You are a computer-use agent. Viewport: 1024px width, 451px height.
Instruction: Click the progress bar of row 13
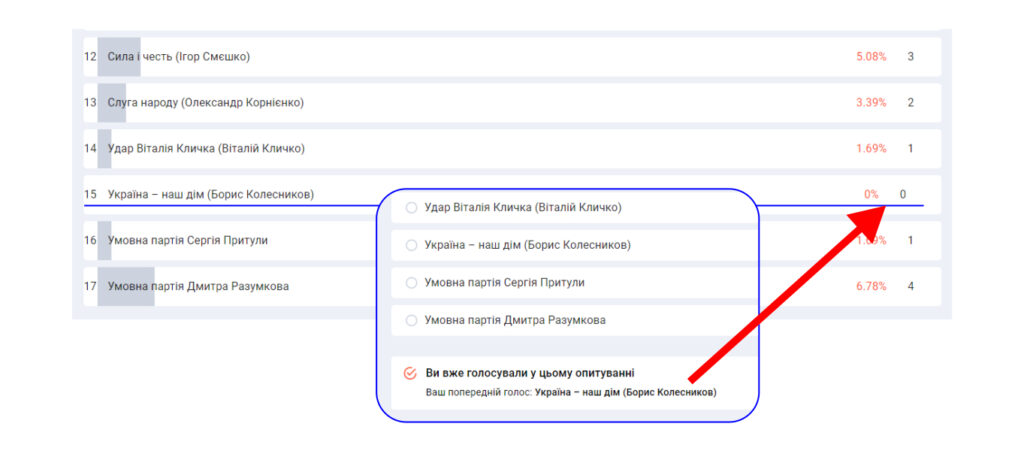112,102
